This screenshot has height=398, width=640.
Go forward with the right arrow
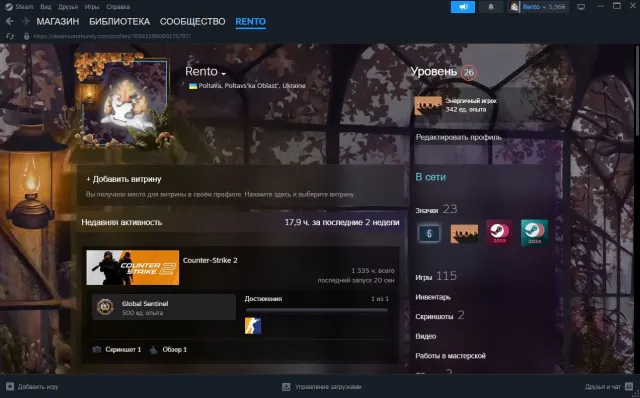[25, 21]
